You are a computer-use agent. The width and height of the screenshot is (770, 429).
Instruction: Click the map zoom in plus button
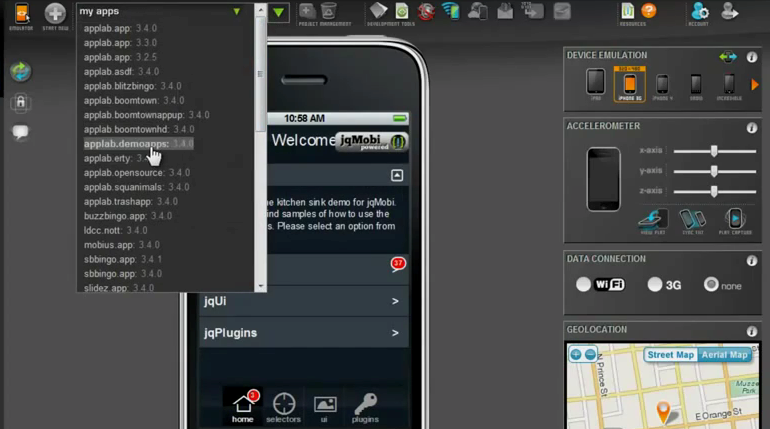576,354
